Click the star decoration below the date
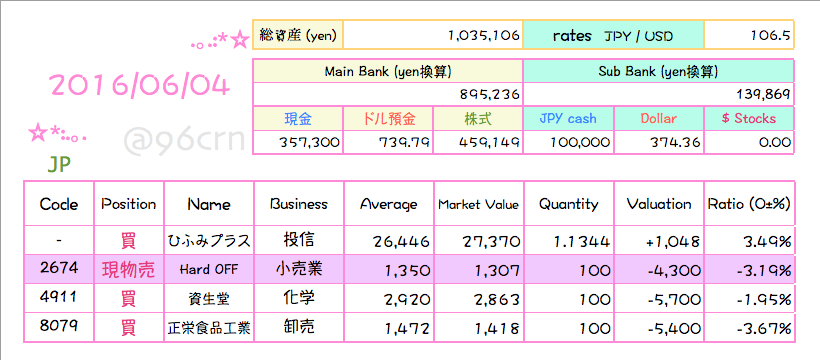 pos(57,133)
